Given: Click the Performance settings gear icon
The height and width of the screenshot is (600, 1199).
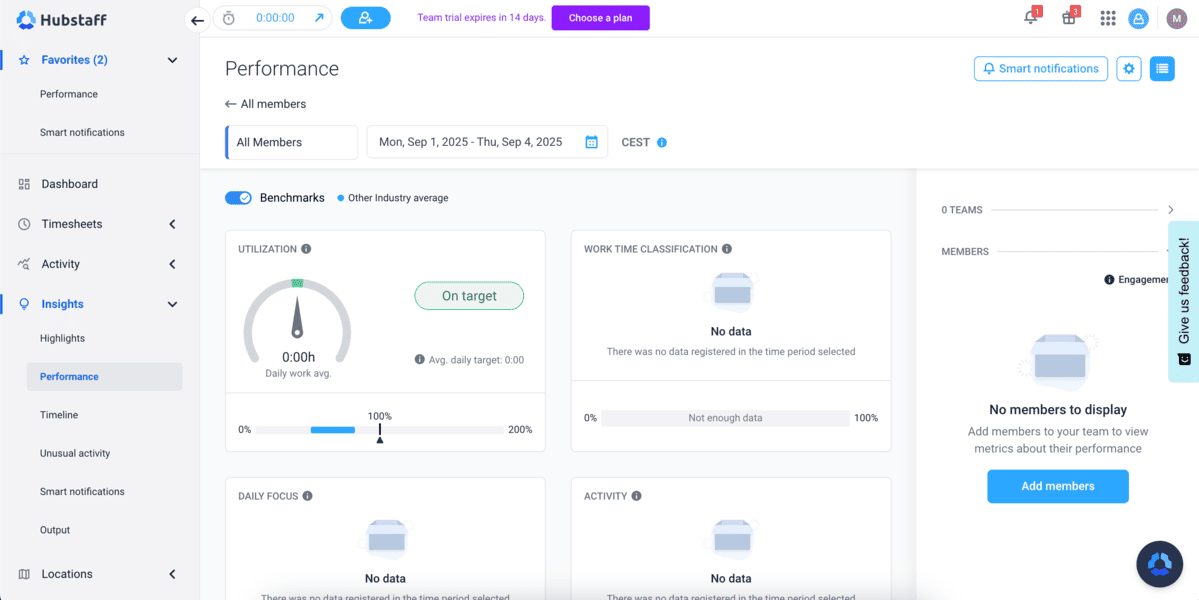Looking at the screenshot, I should (x=1129, y=69).
